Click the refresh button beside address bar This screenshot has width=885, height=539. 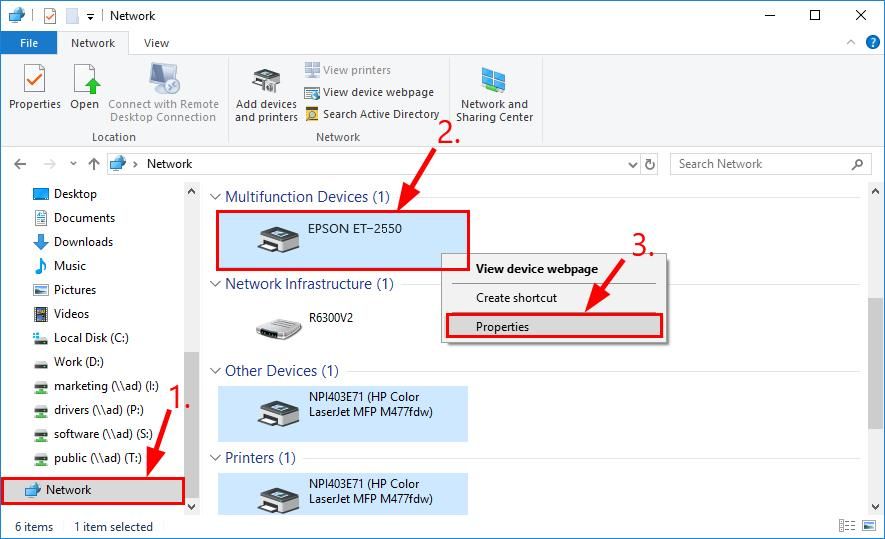point(650,164)
